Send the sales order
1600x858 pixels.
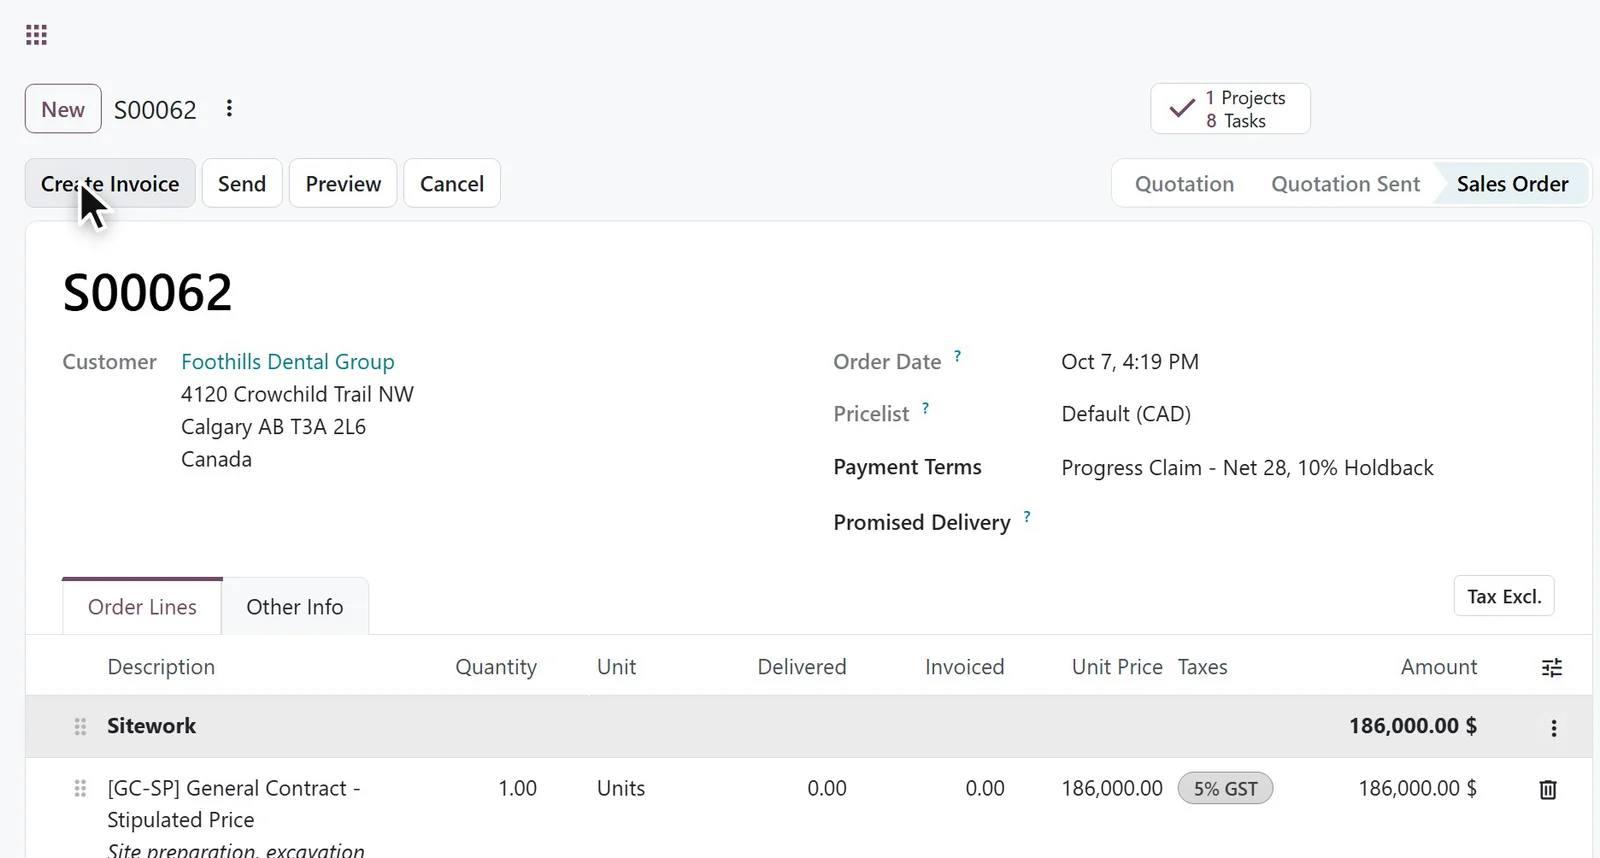(x=242, y=184)
